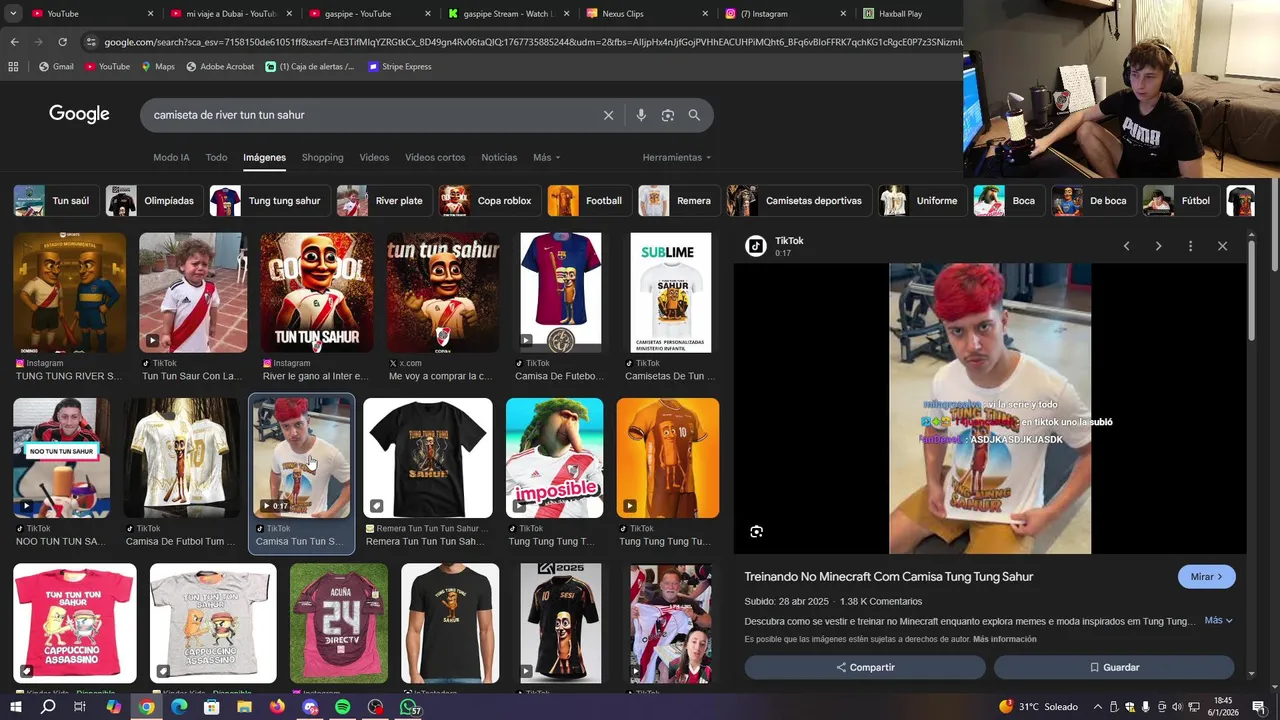Image resolution: width=1280 pixels, height=720 pixels.
Task: Open WhatsApp from taskbar
Action: pos(408,707)
